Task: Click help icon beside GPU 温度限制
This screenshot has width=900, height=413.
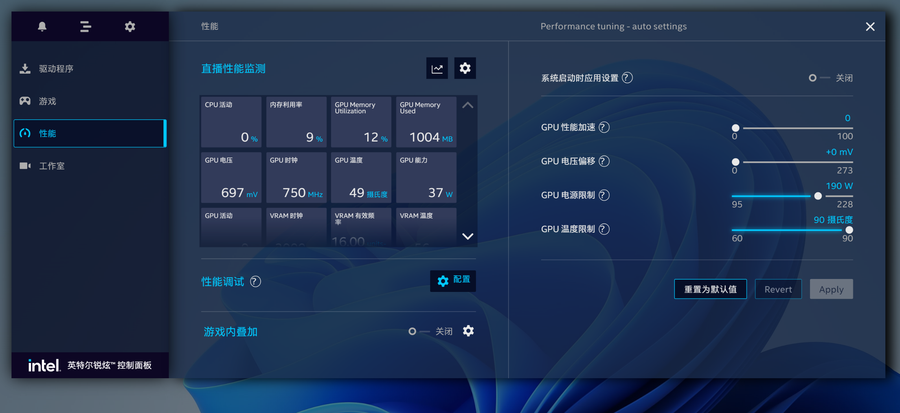Action: tap(604, 229)
